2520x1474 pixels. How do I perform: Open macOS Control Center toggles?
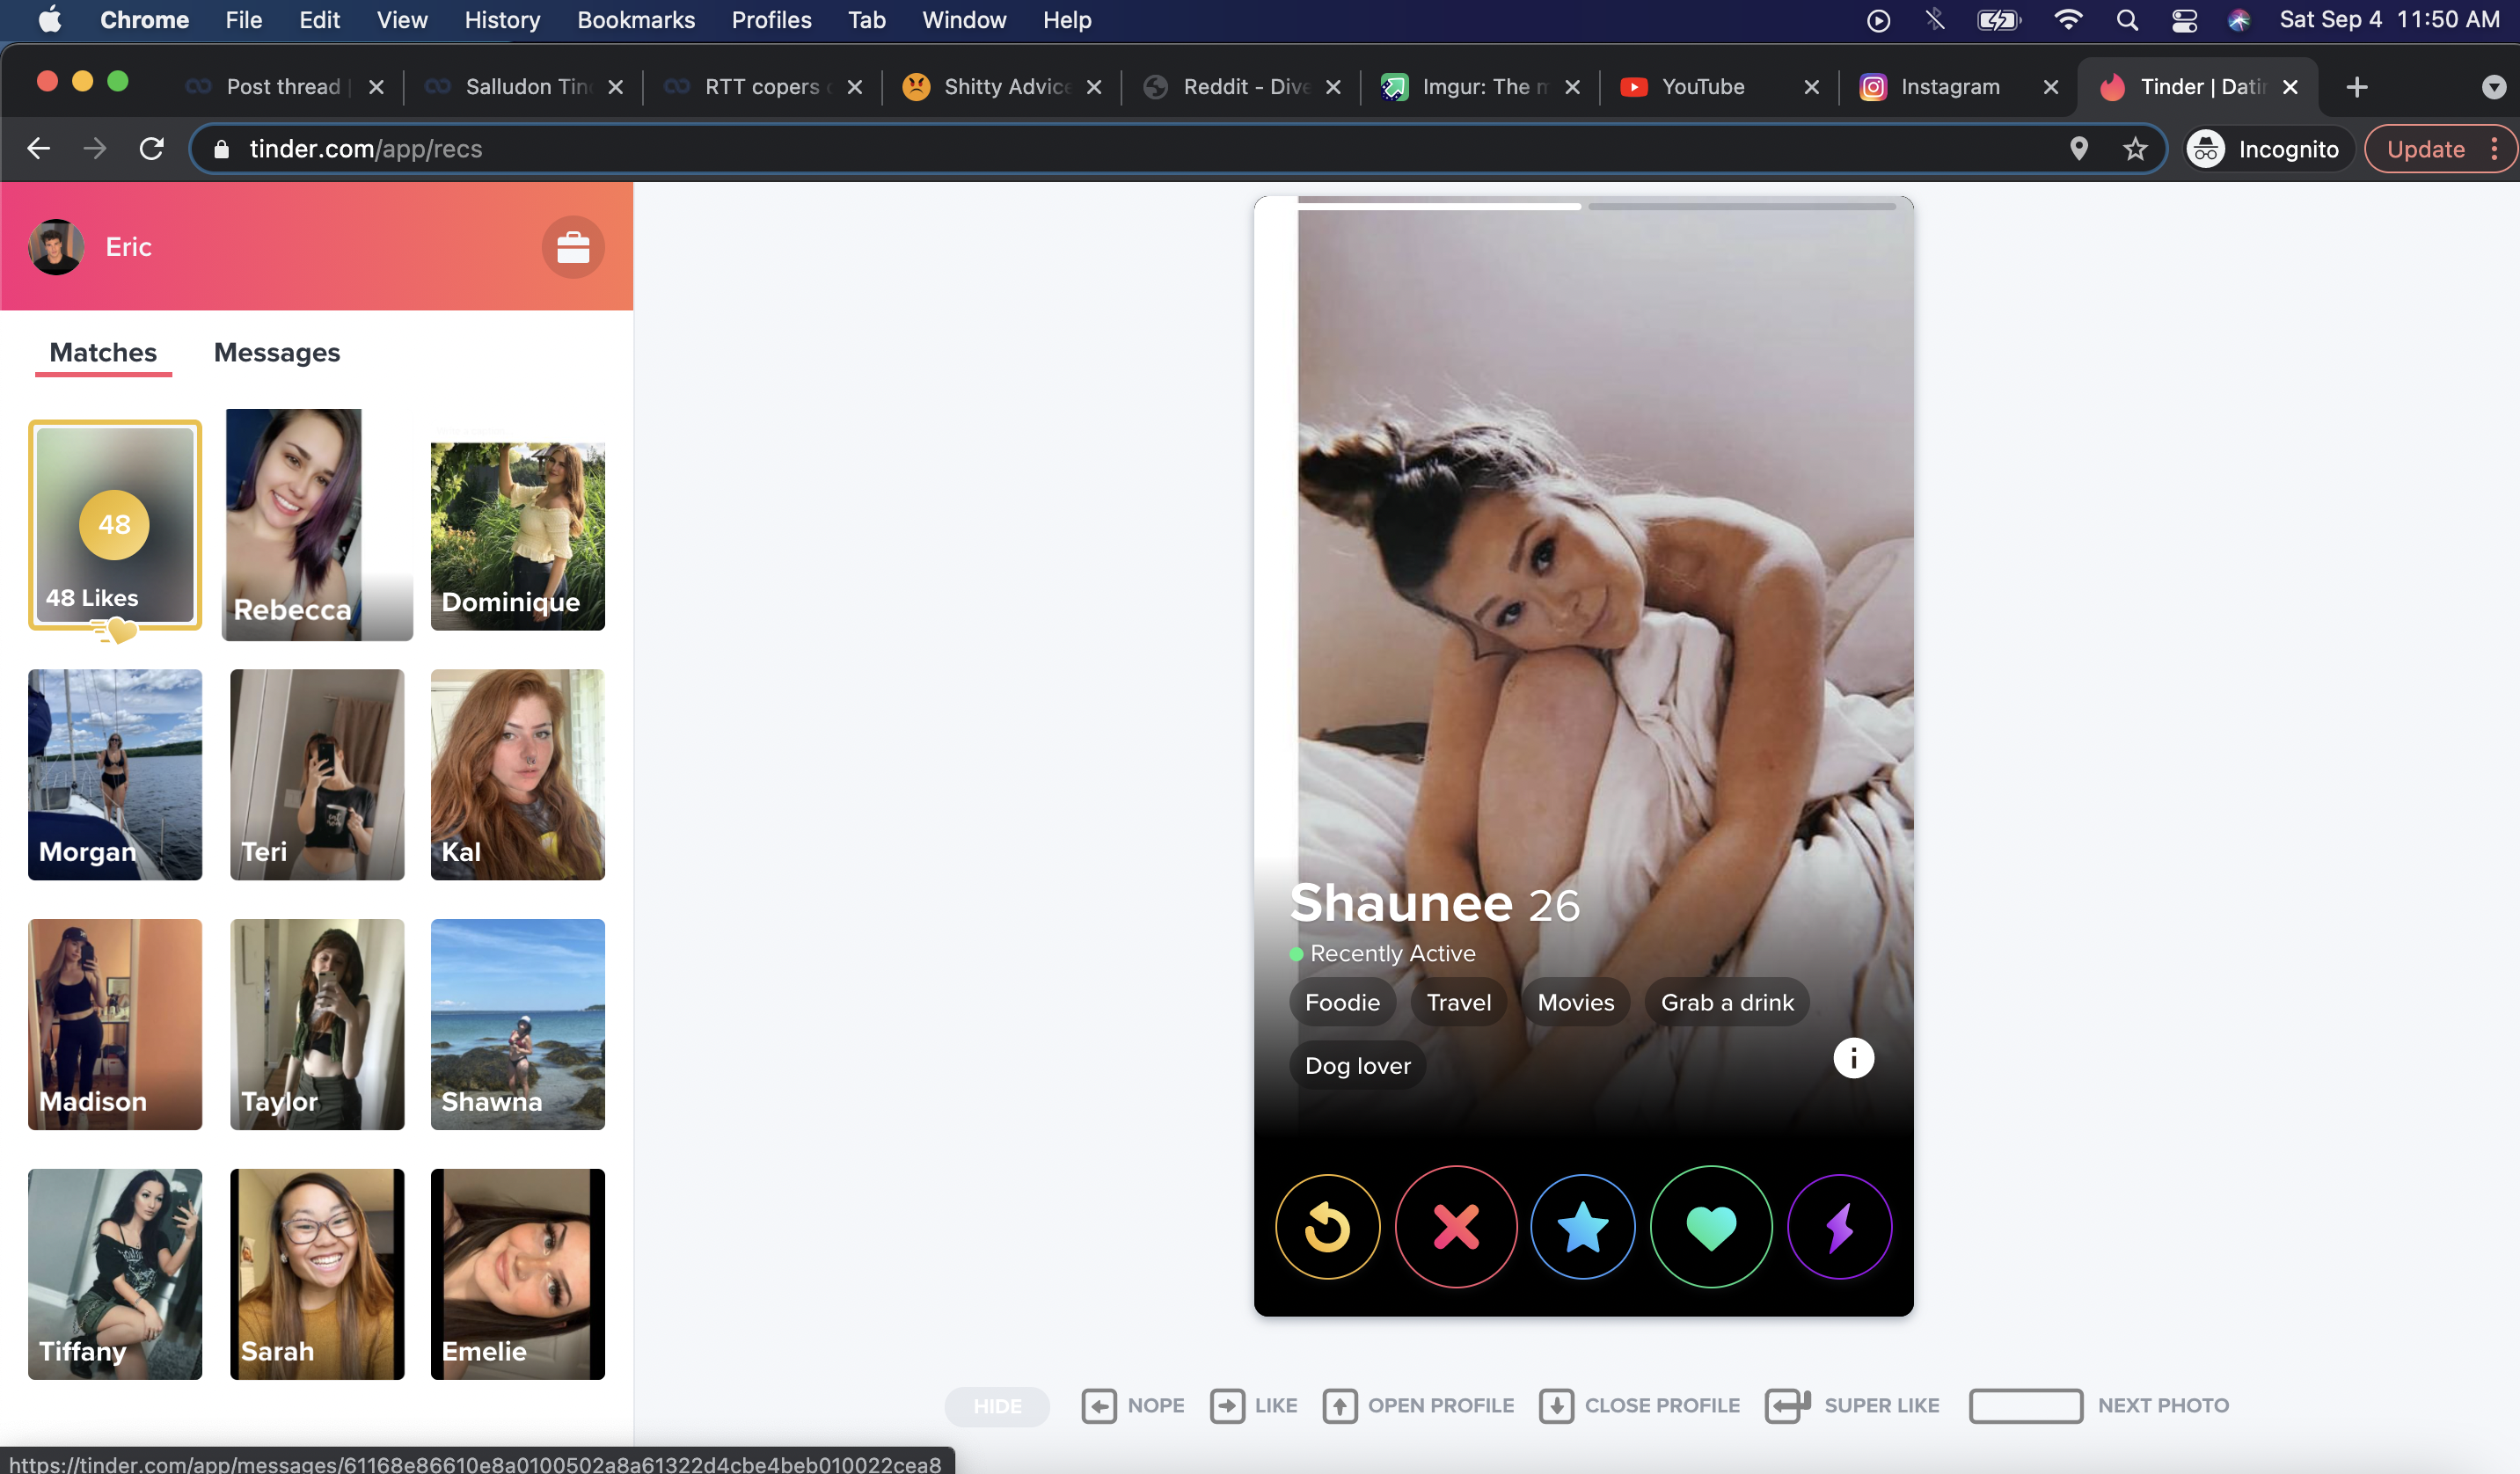click(2183, 20)
